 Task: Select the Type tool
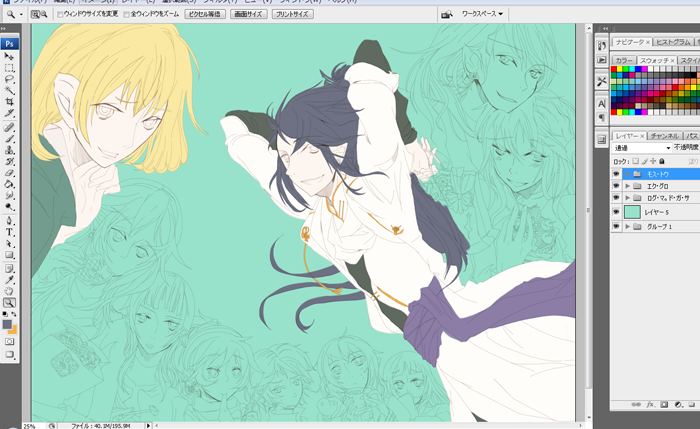[9, 232]
